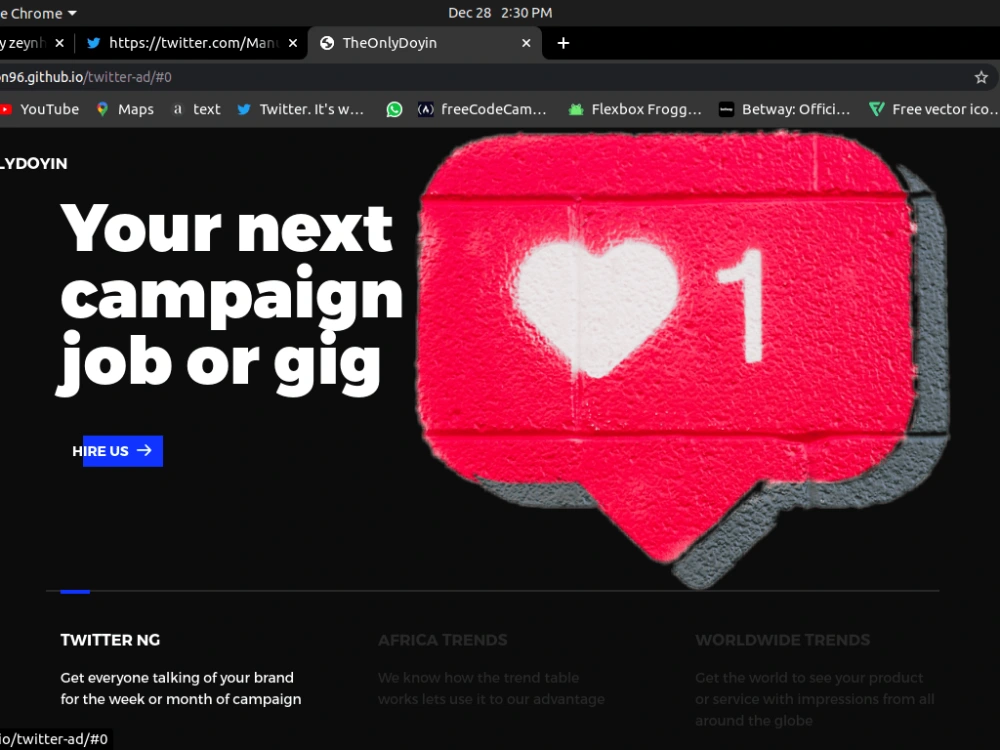Close the zeynh tab
Viewport: 1000px width, 750px height.
(59, 43)
